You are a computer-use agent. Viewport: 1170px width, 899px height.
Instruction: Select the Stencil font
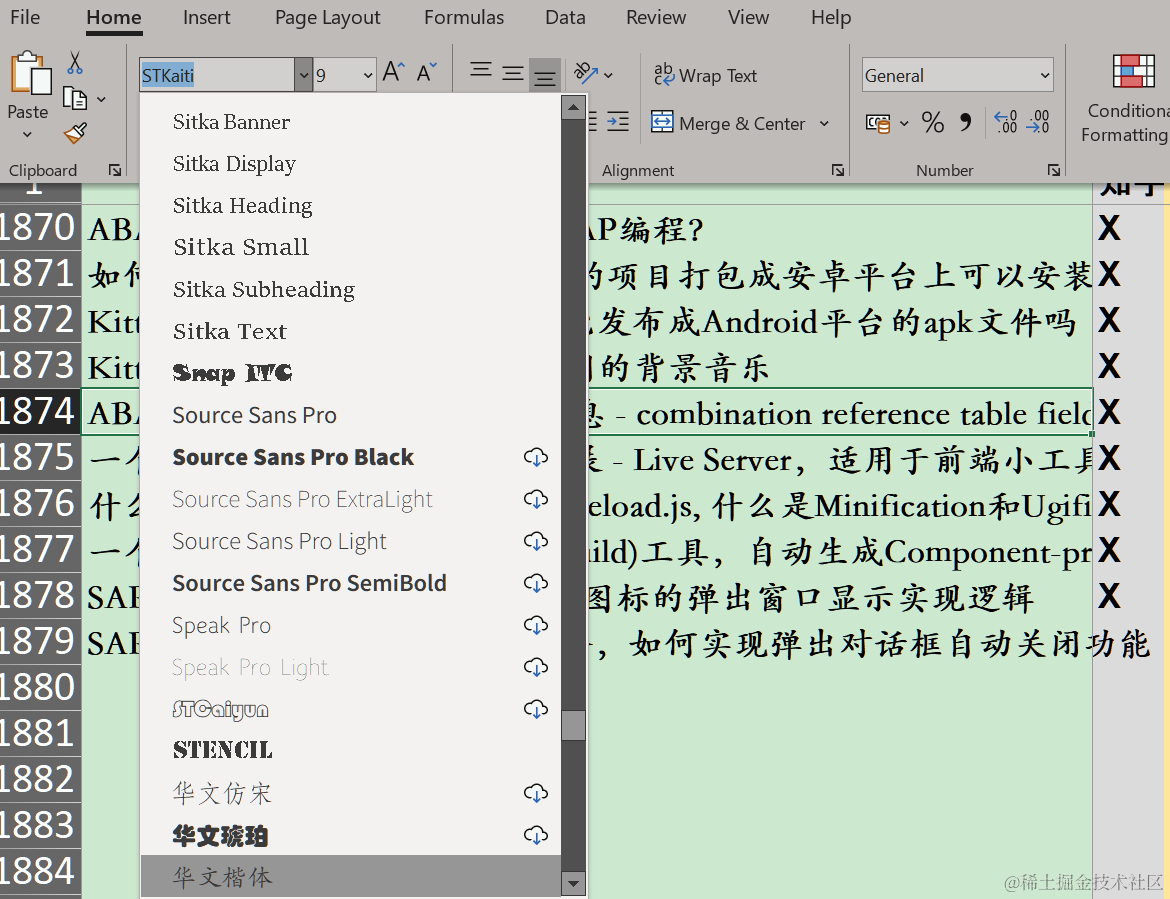coord(351,750)
